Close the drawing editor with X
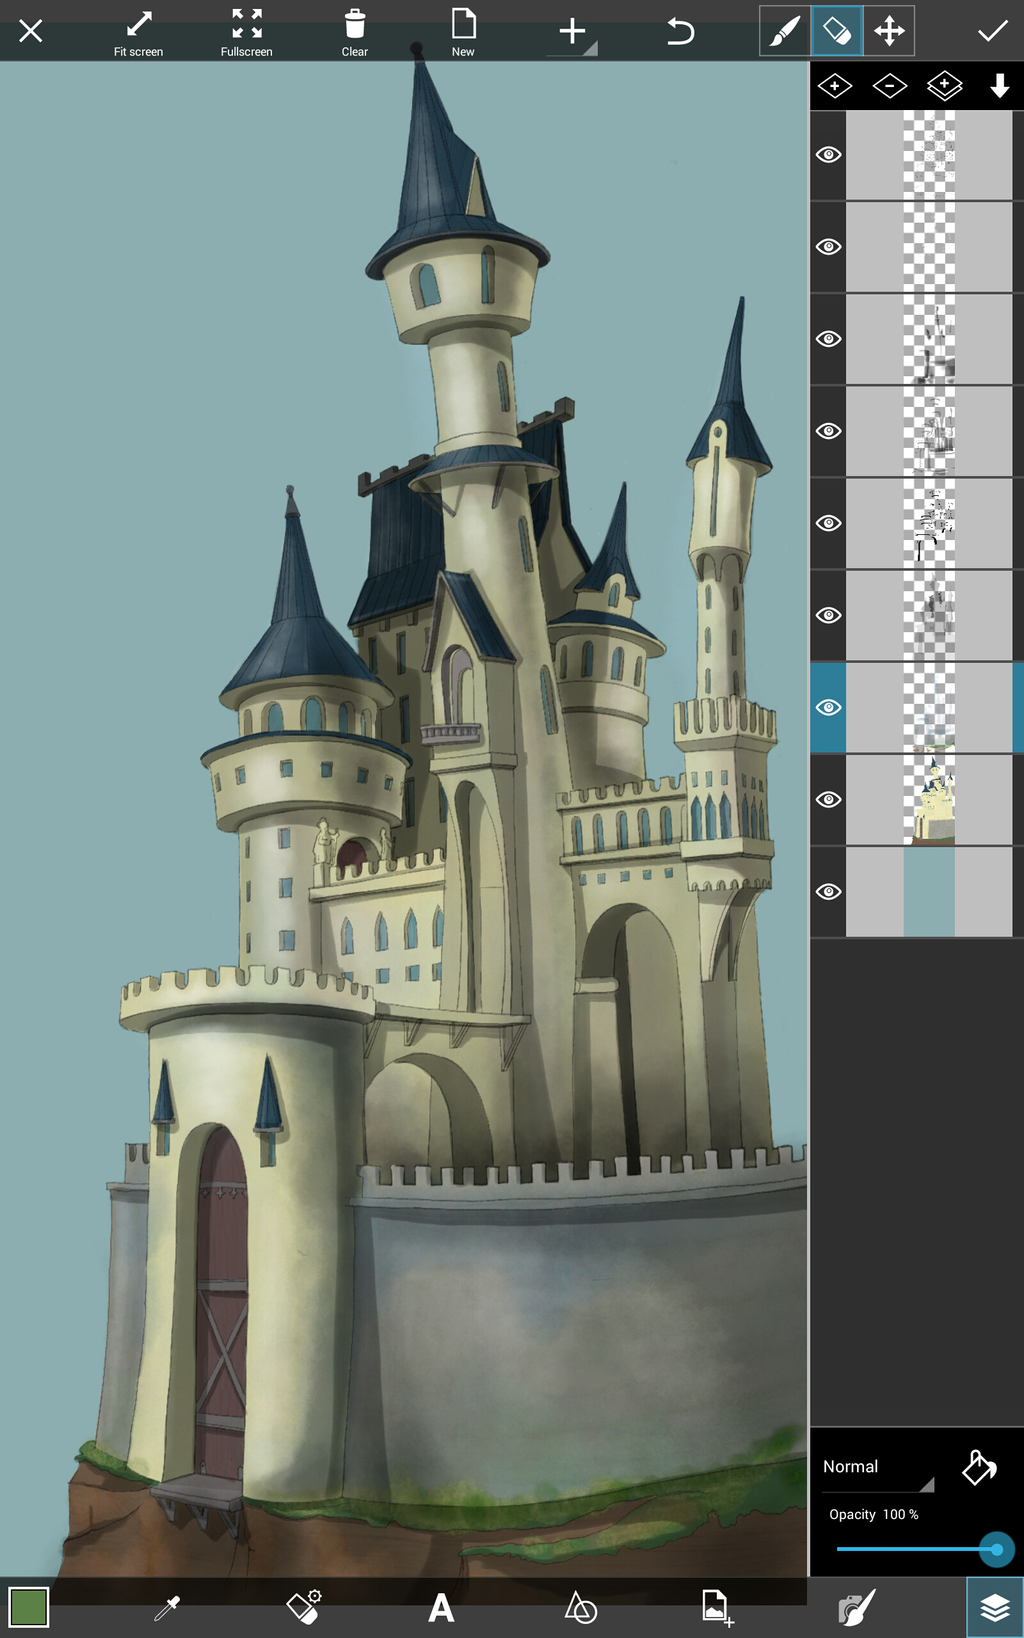 coord(31,31)
